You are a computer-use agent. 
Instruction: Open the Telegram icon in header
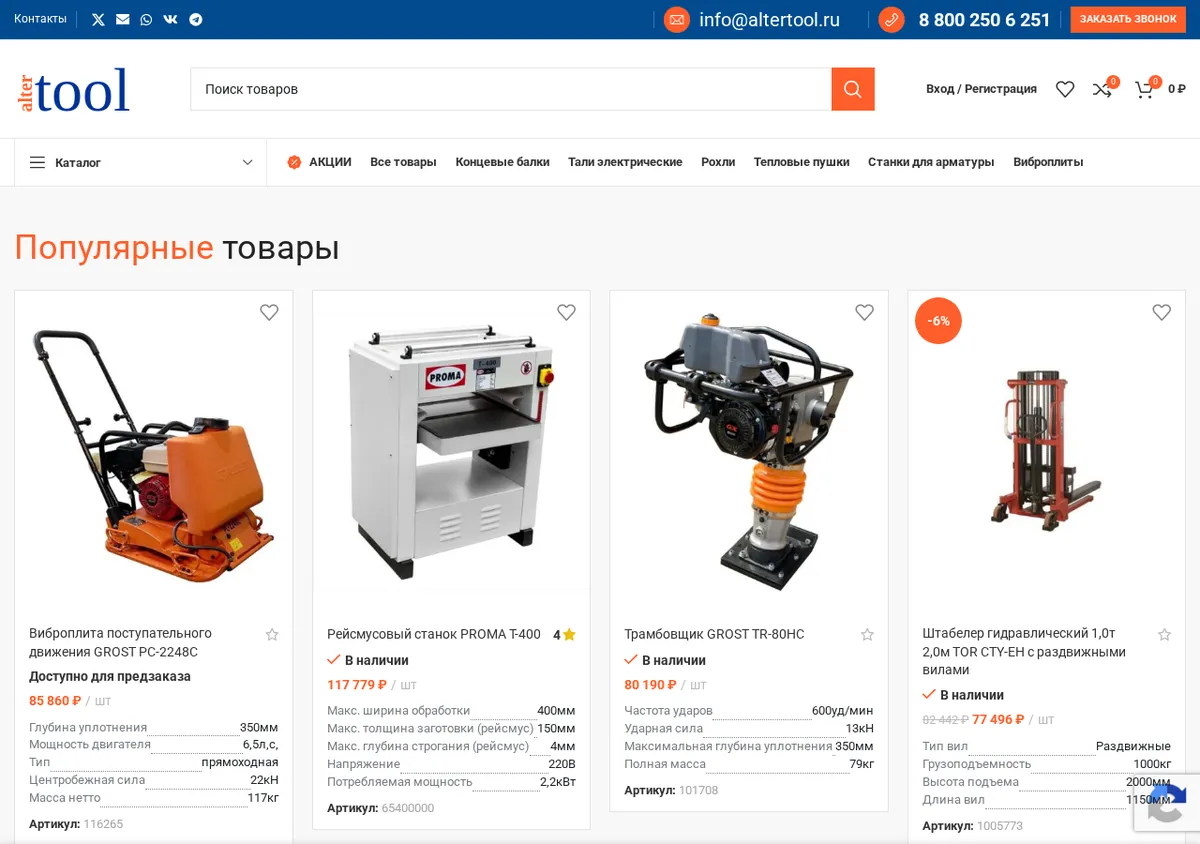[196, 19]
